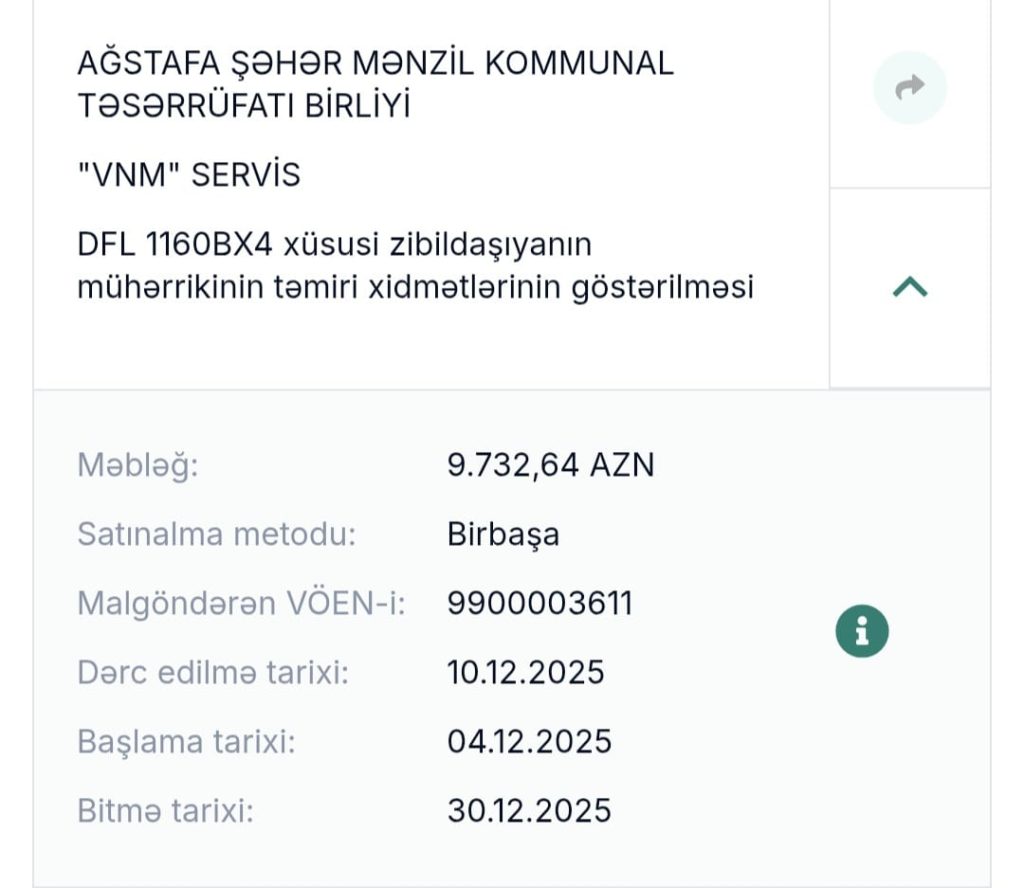
Task: Click the share arrow icon
Action: click(909, 88)
